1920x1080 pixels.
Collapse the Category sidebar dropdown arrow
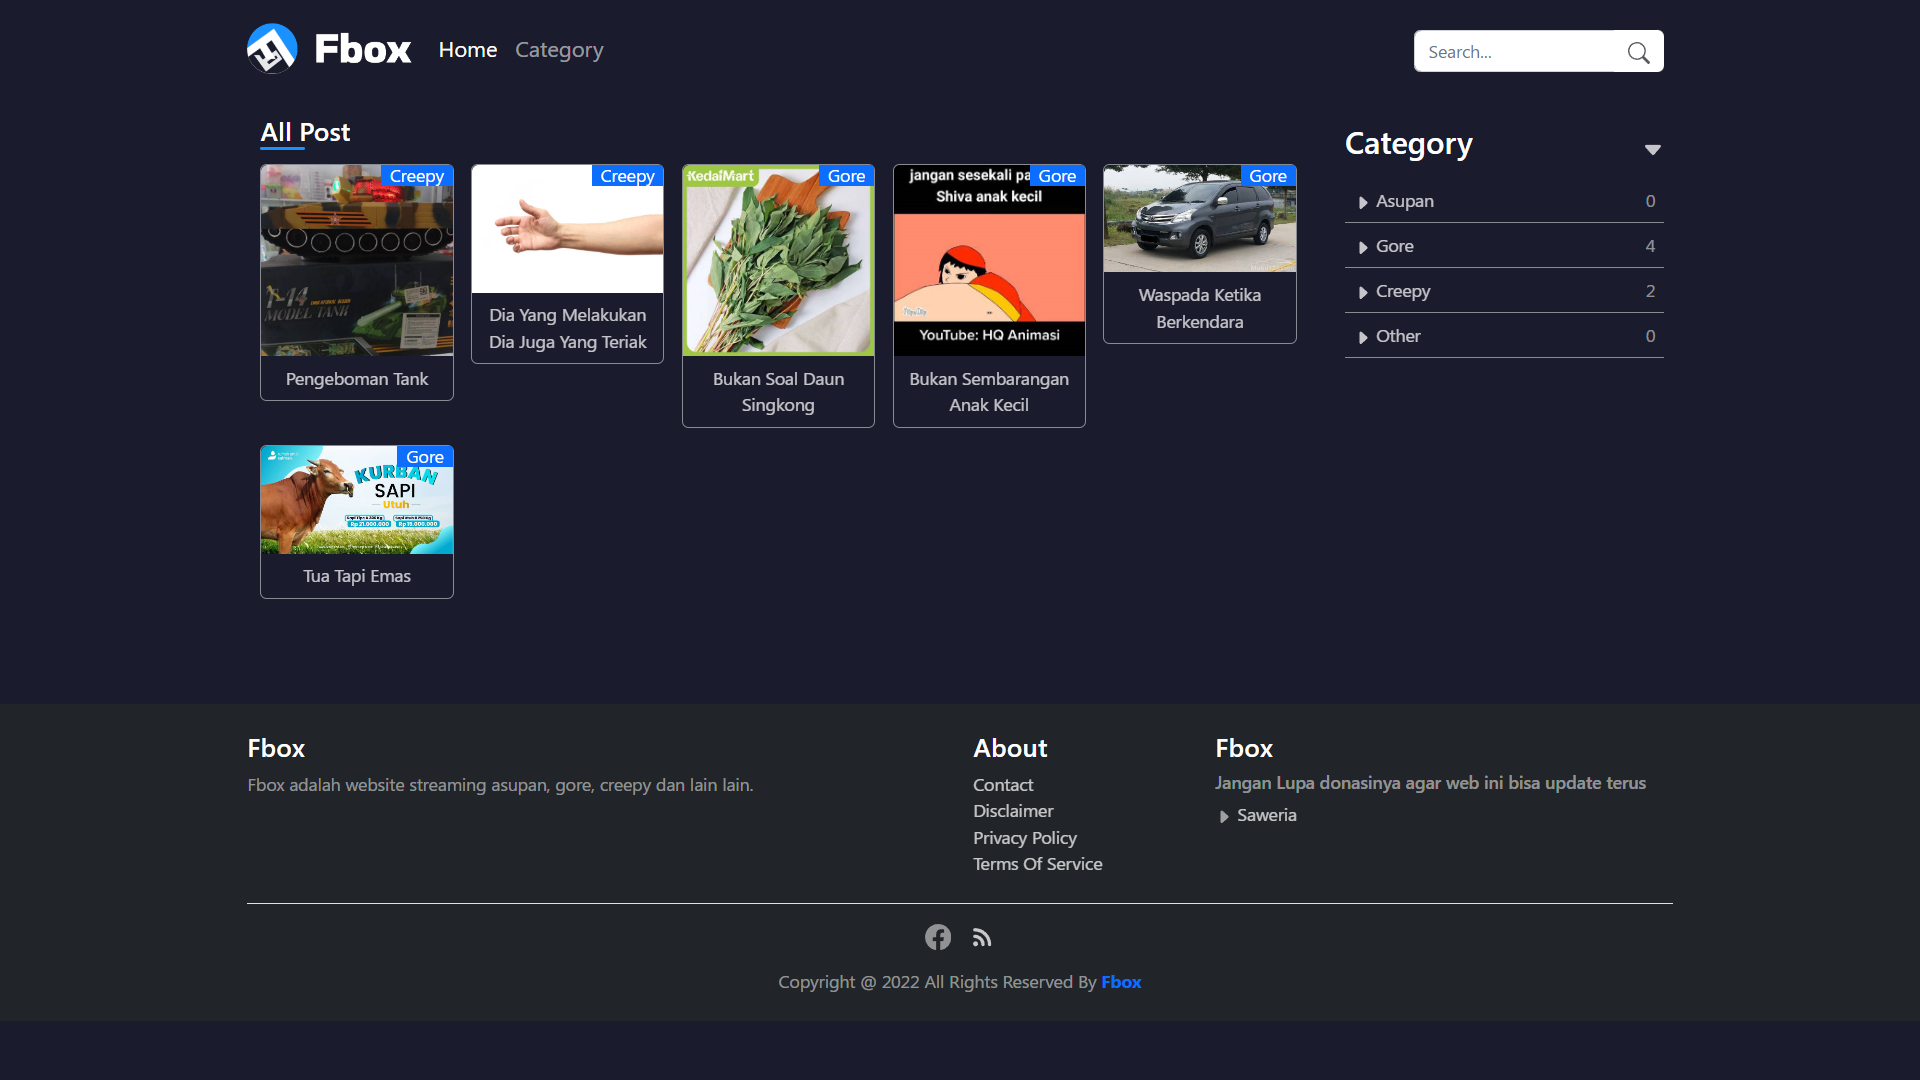[x=1652, y=150]
